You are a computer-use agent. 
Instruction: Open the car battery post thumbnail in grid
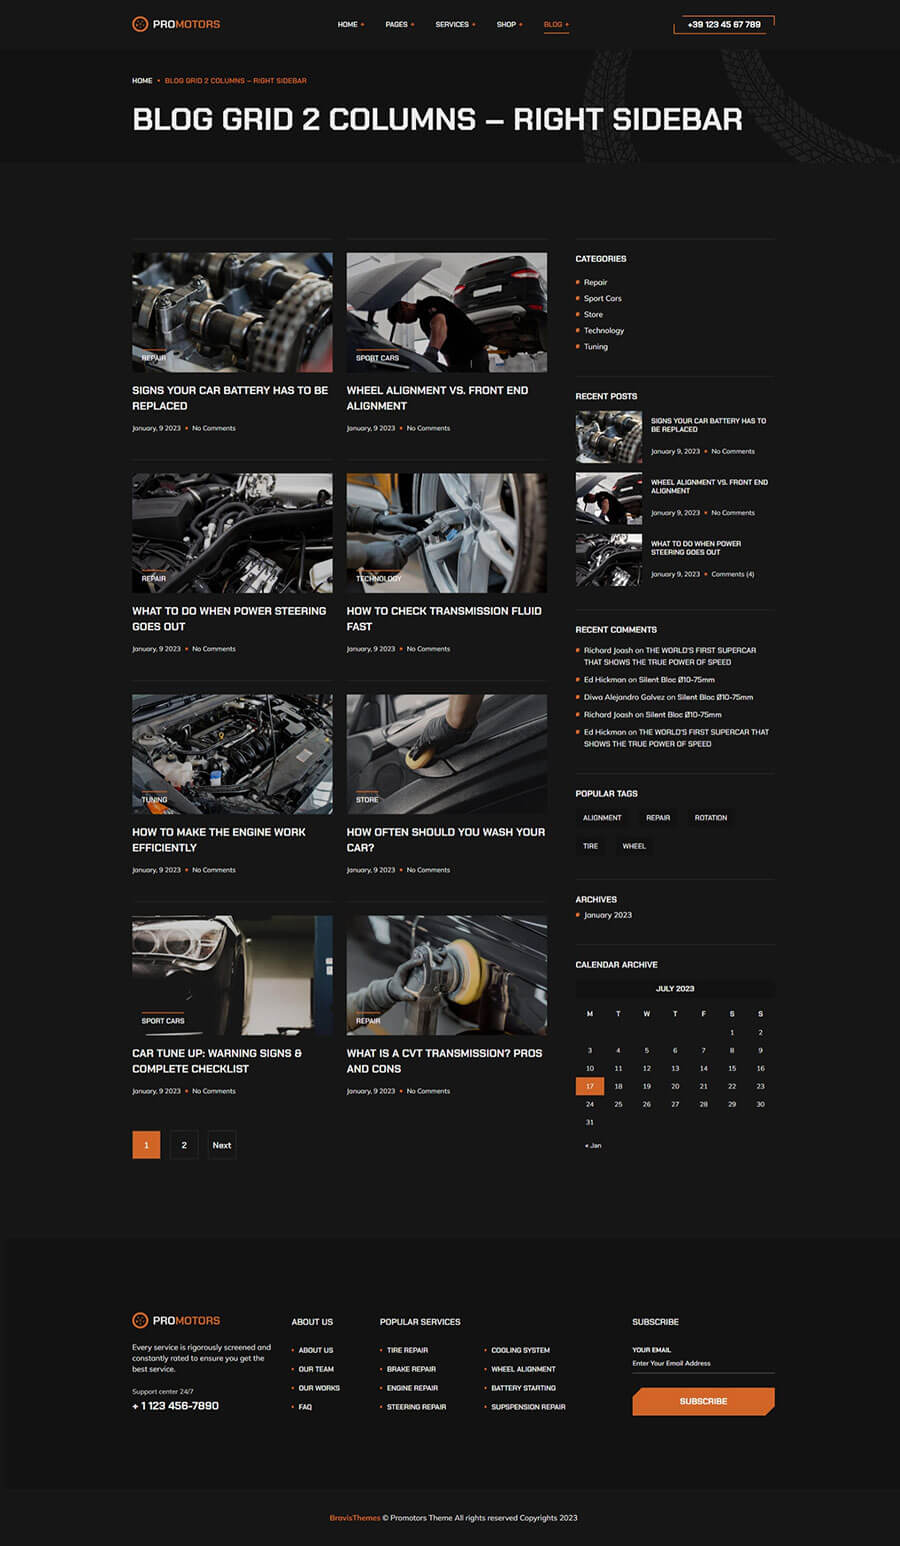(x=232, y=312)
